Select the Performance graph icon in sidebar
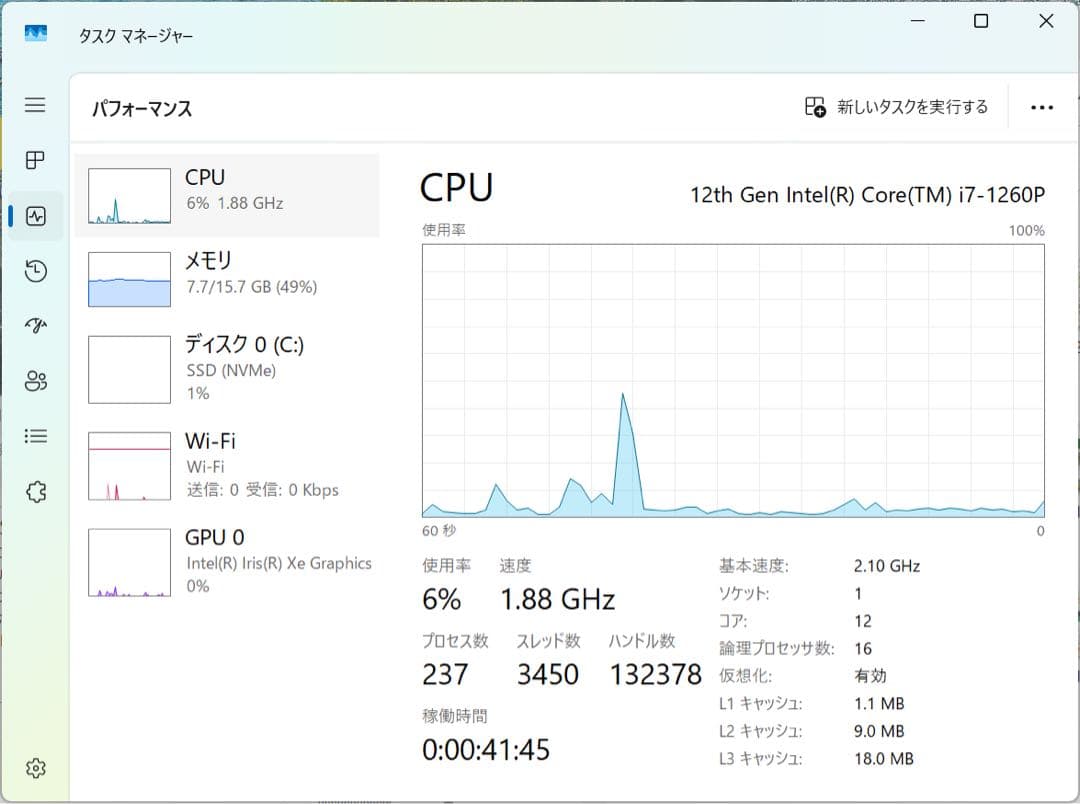 tap(35, 215)
